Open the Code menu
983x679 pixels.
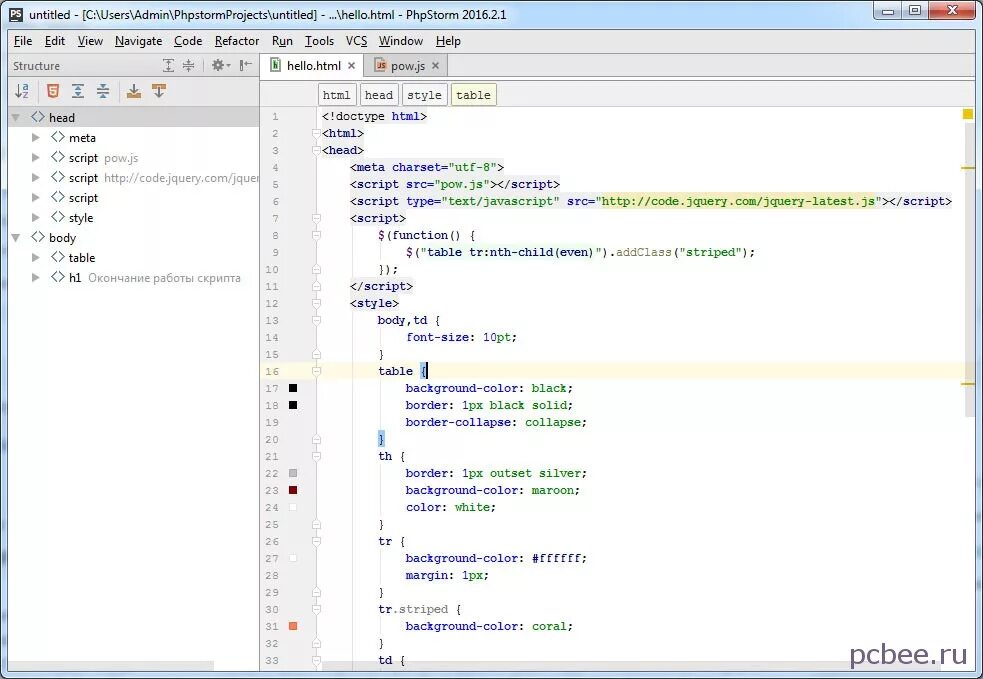coord(187,41)
